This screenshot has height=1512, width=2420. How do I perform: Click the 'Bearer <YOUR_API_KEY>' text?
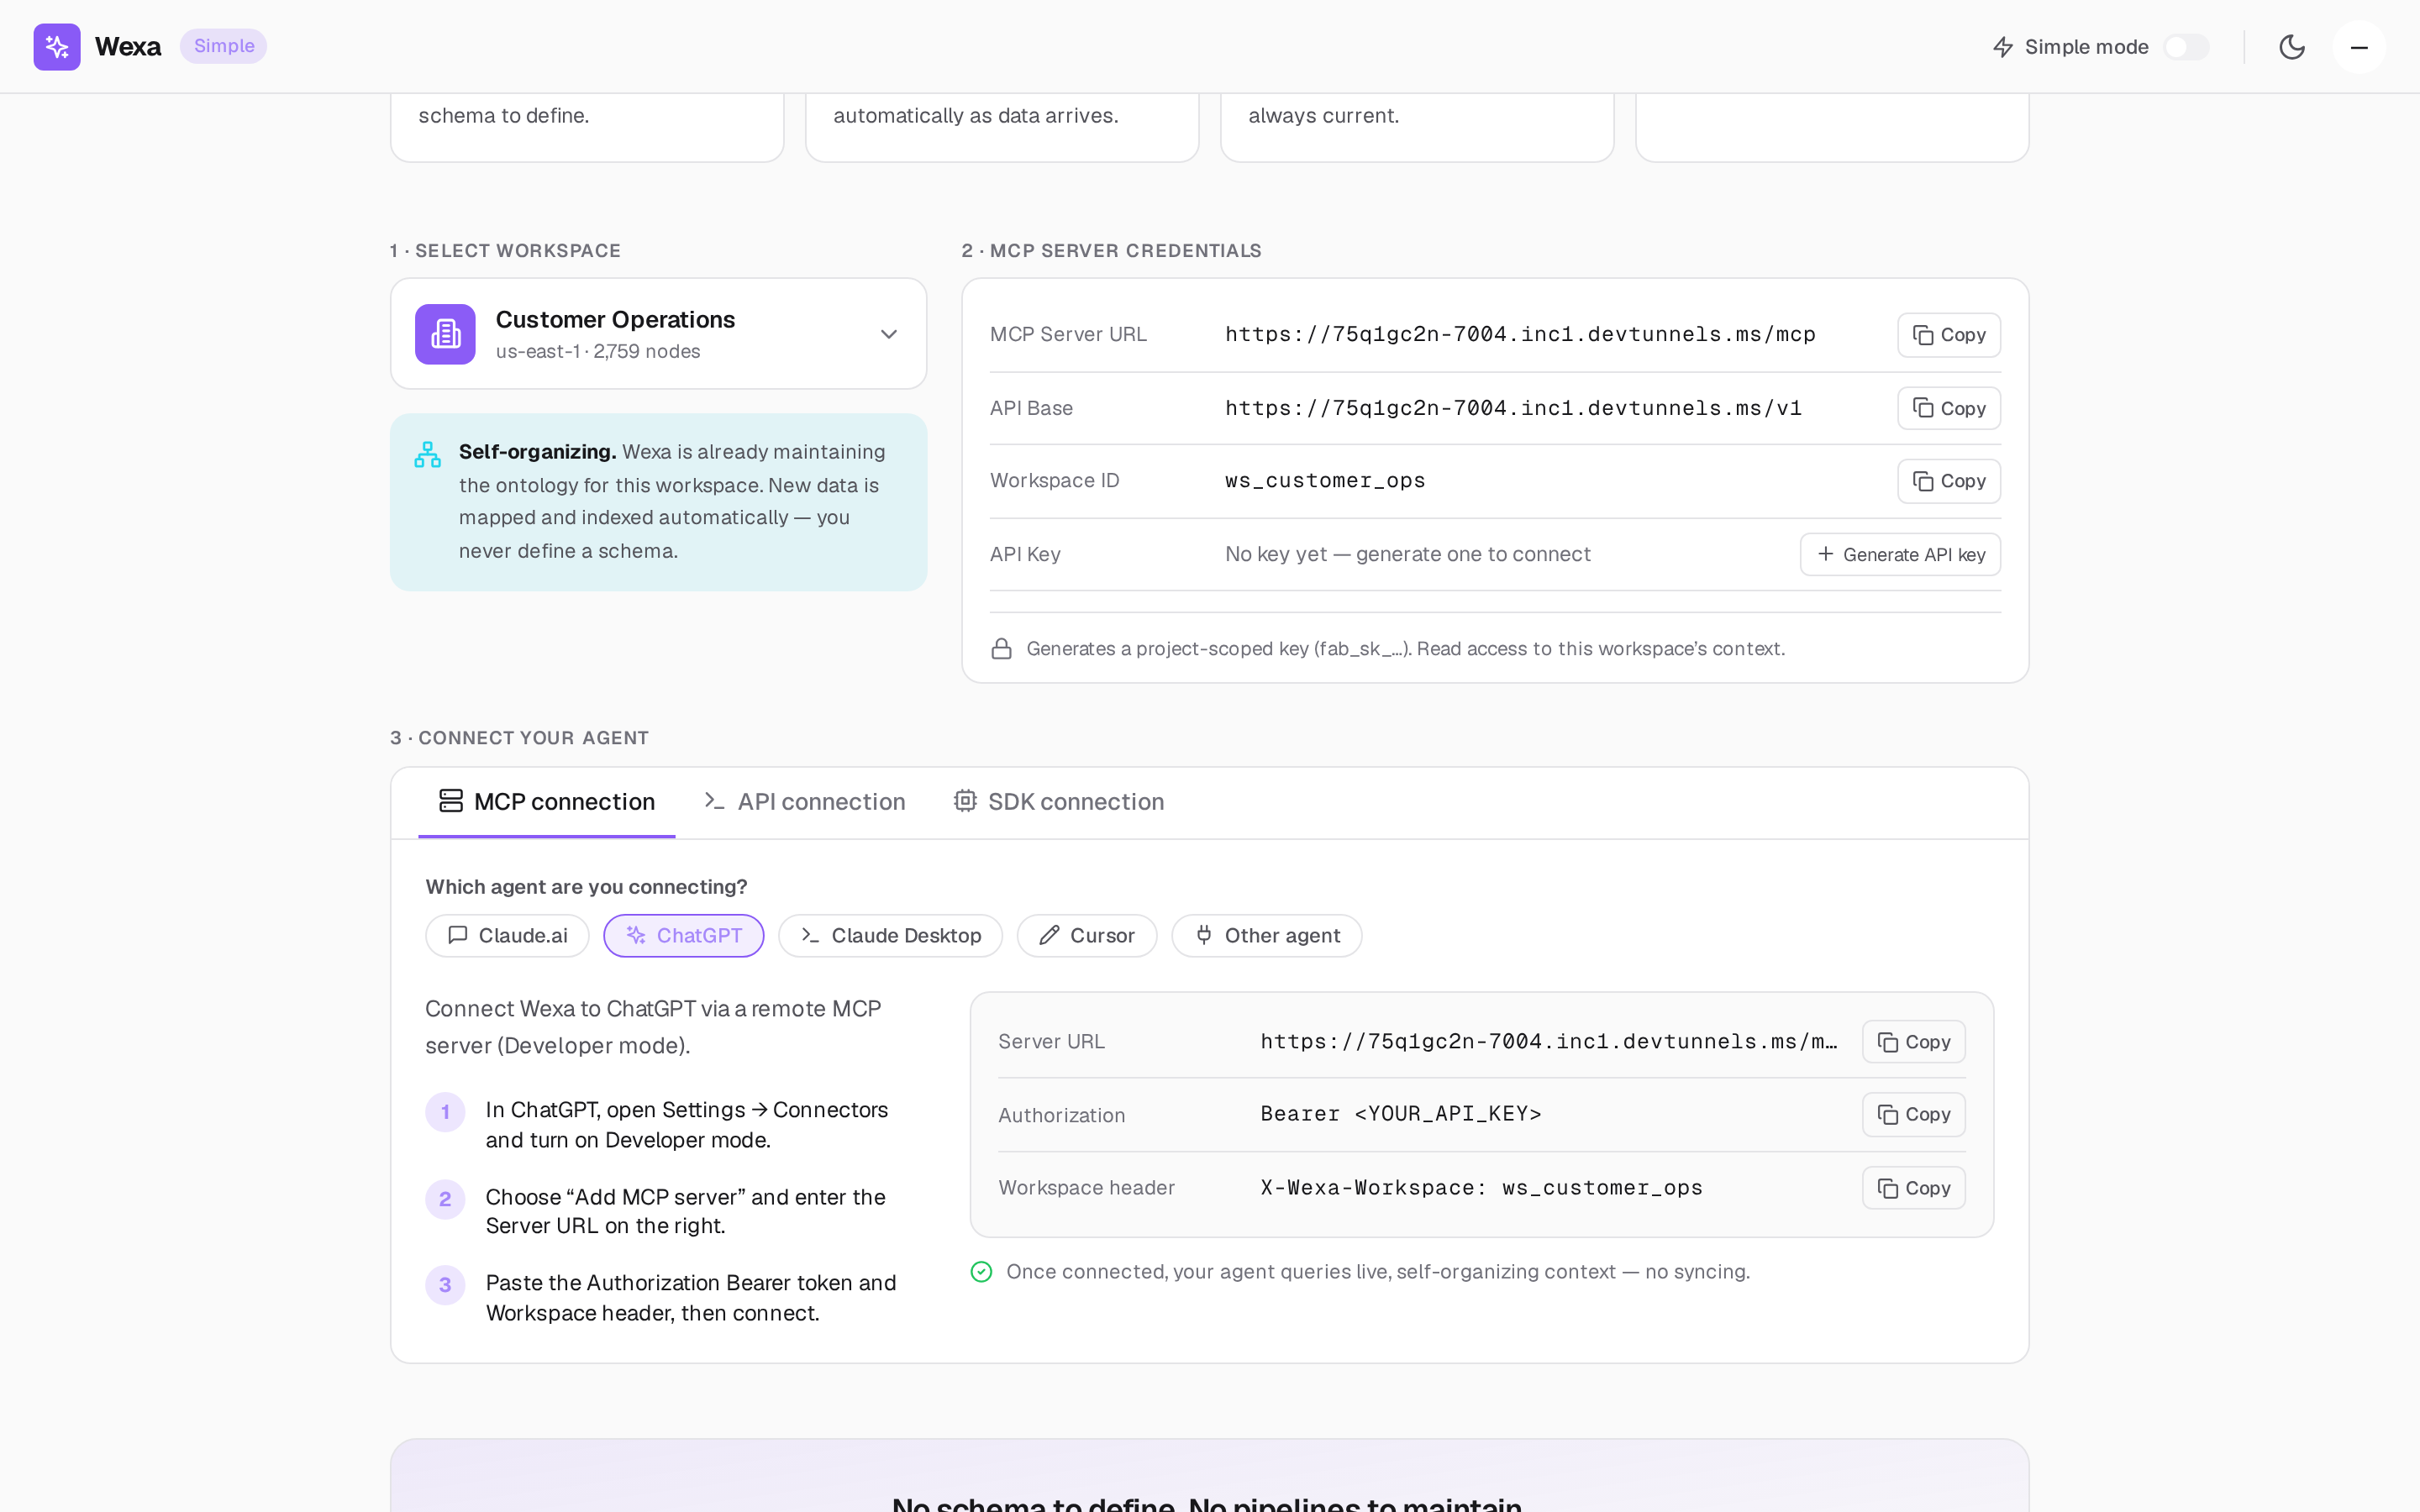coord(1400,1114)
